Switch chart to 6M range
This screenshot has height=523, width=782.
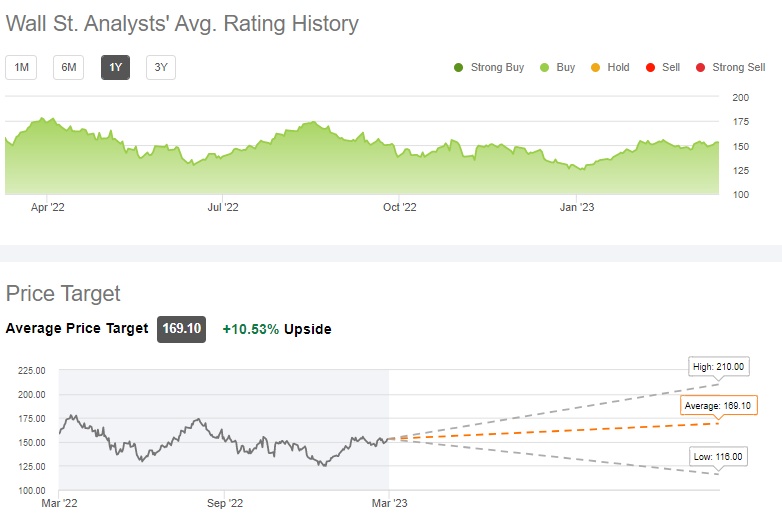pos(68,68)
